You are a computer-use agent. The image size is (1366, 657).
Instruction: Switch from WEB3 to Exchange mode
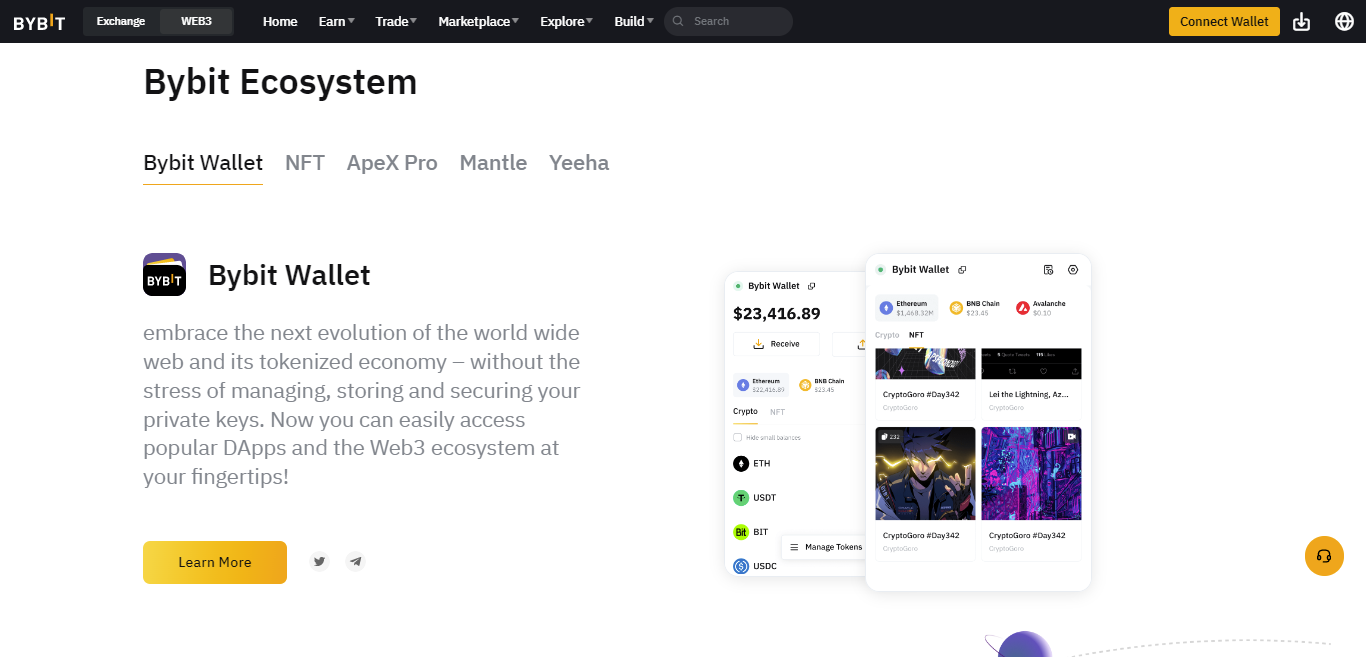click(120, 20)
